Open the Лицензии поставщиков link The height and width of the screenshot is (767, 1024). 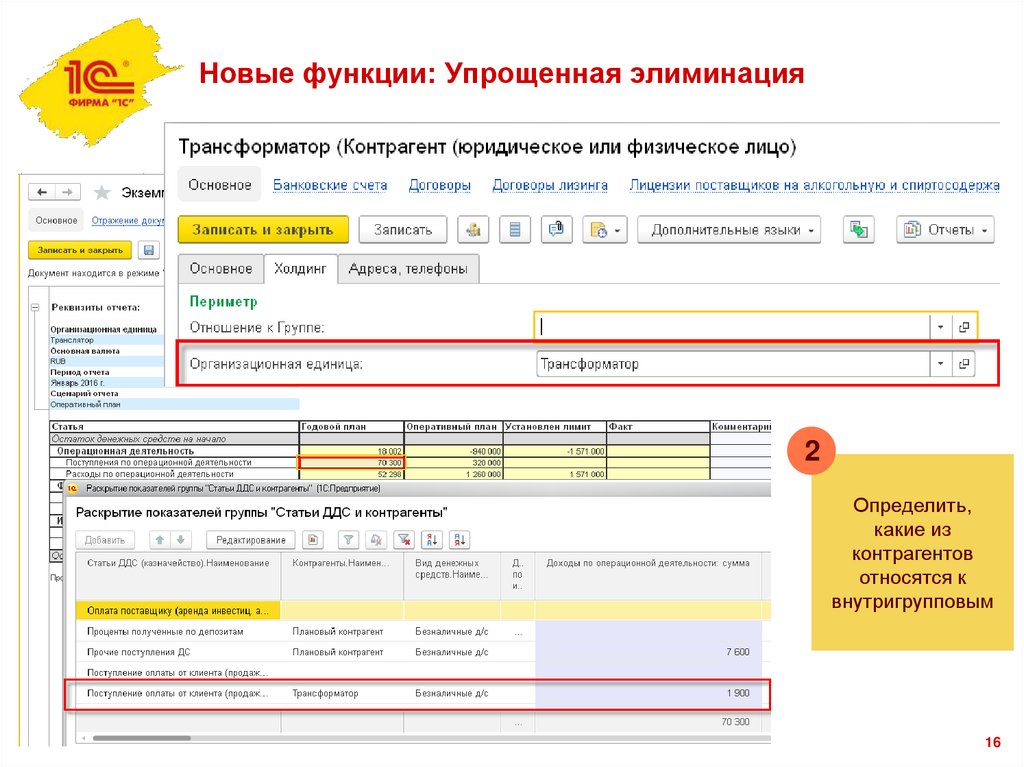(x=814, y=185)
